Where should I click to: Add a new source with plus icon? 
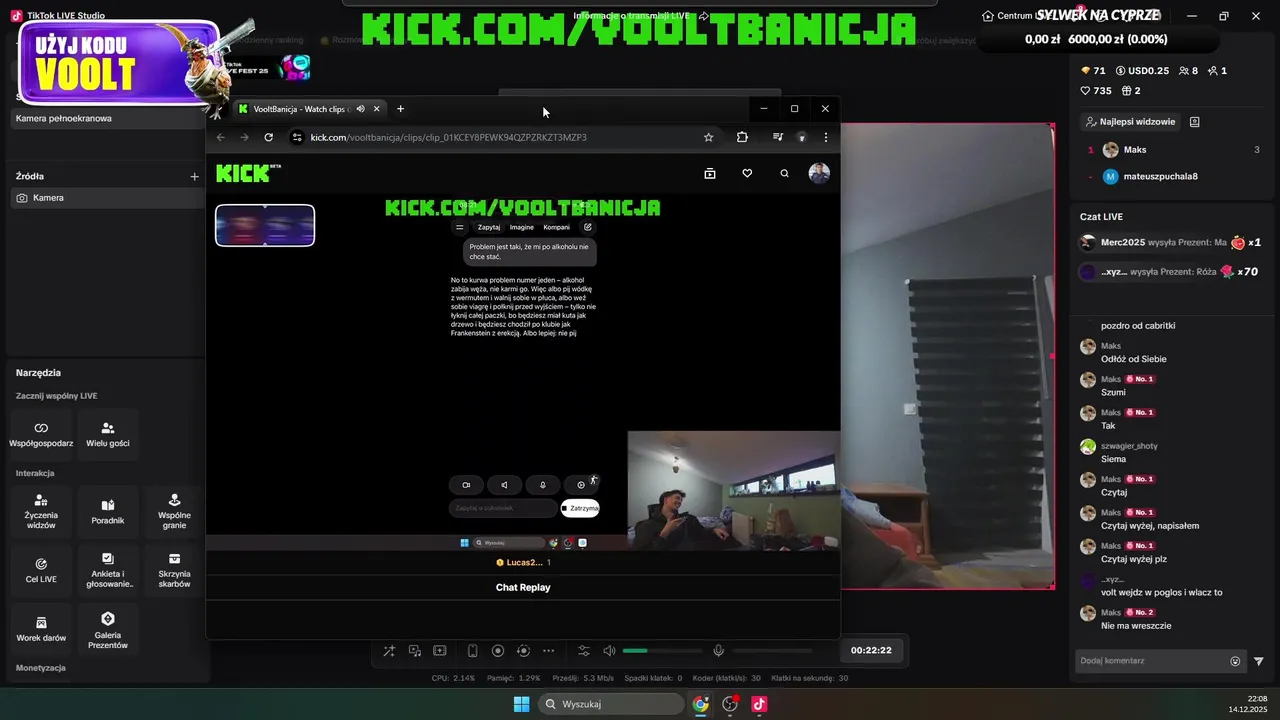coord(194,176)
